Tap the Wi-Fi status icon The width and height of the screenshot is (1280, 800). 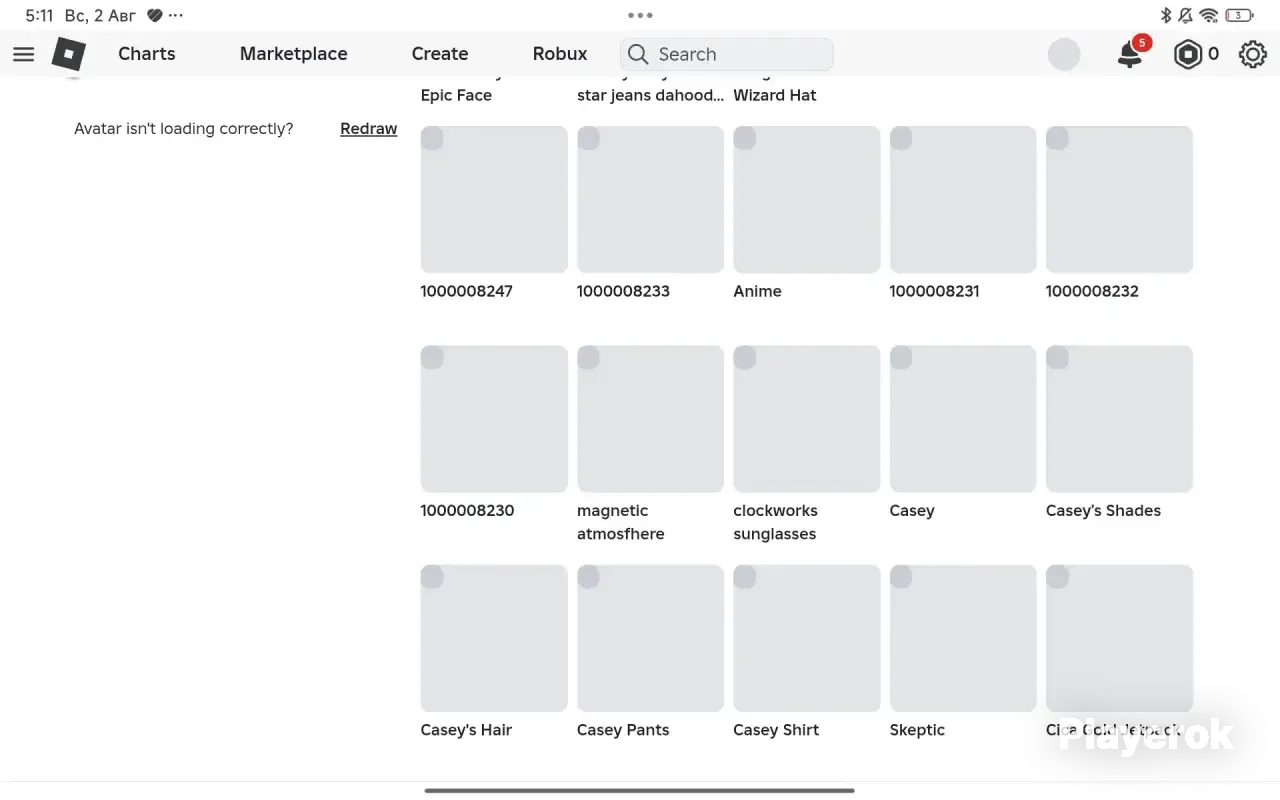click(1209, 15)
